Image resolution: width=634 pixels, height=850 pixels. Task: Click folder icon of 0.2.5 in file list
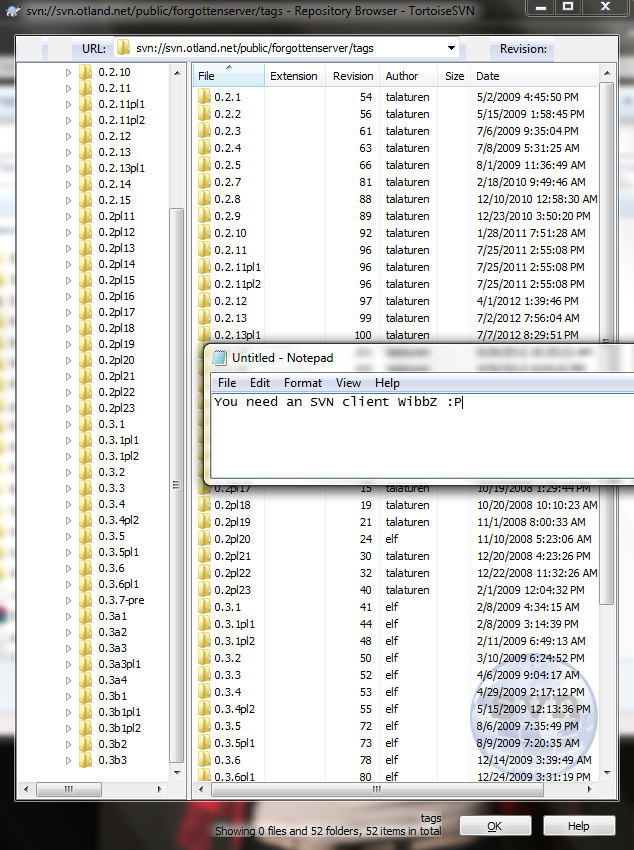coord(204,165)
